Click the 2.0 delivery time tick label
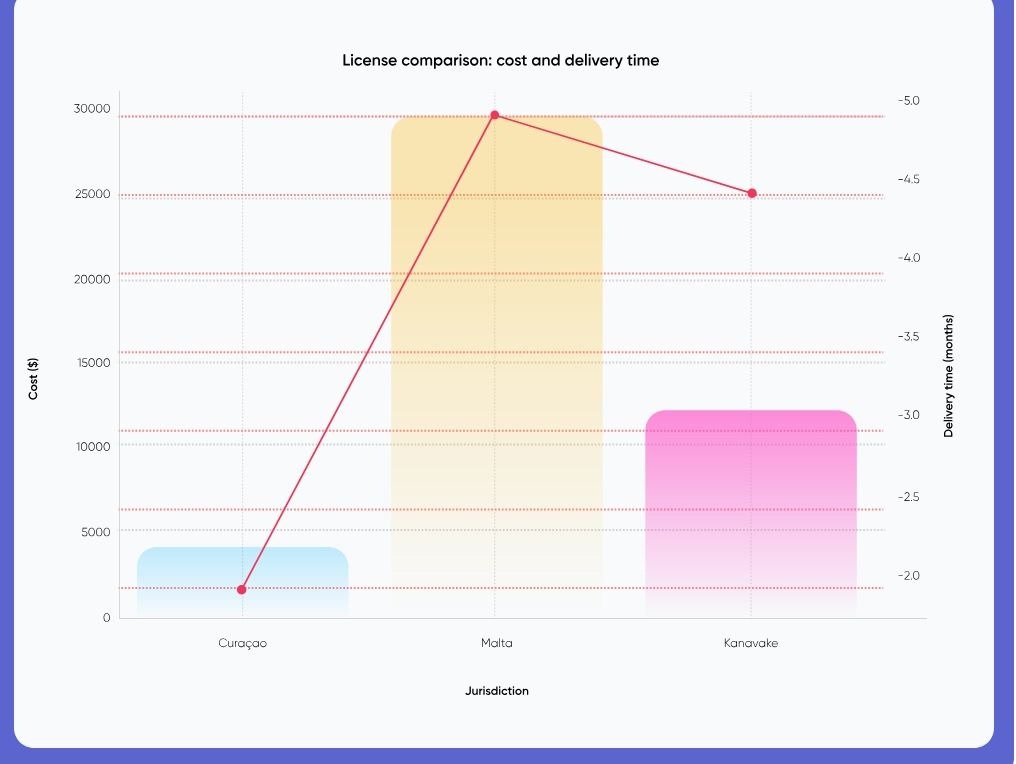Image resolution: width=1016 pixels, height=764 pixels. (908, 576)
